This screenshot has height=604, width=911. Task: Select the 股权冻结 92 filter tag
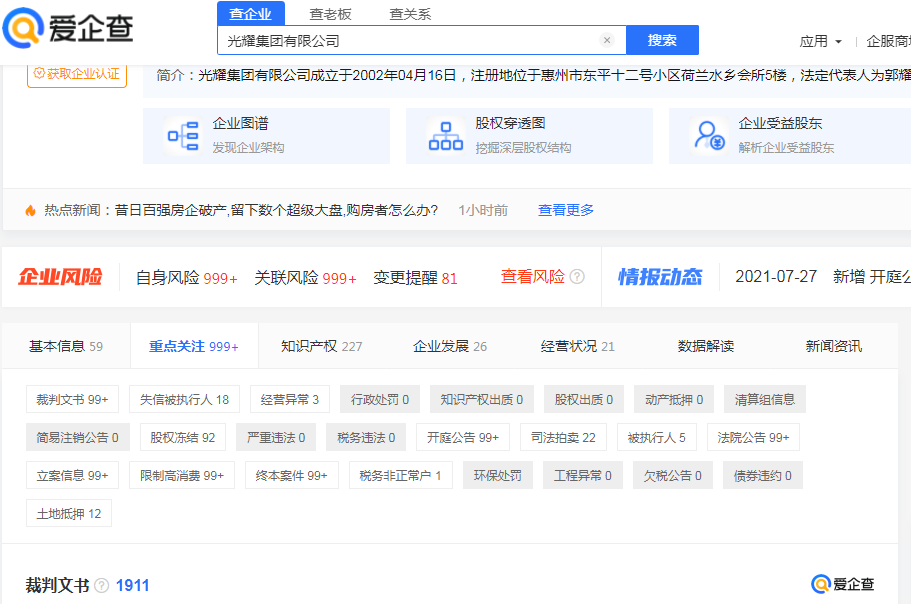[182, 437]
